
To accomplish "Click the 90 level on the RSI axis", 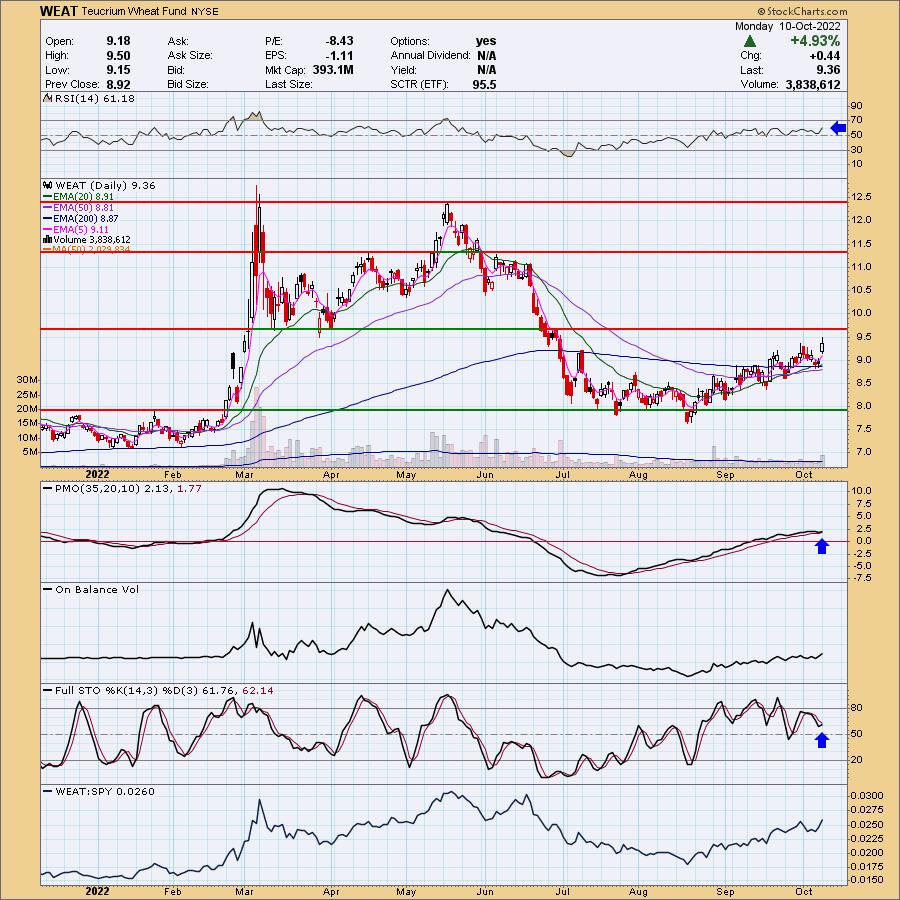I will [856, 106].
